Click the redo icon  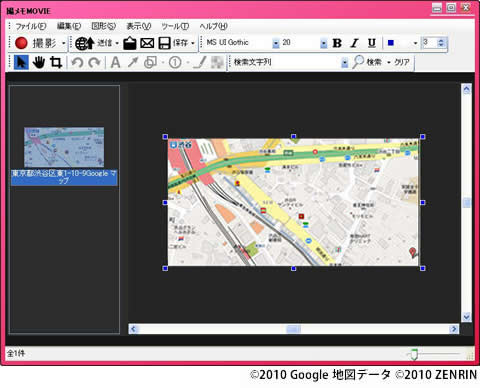tap(94, 62)
